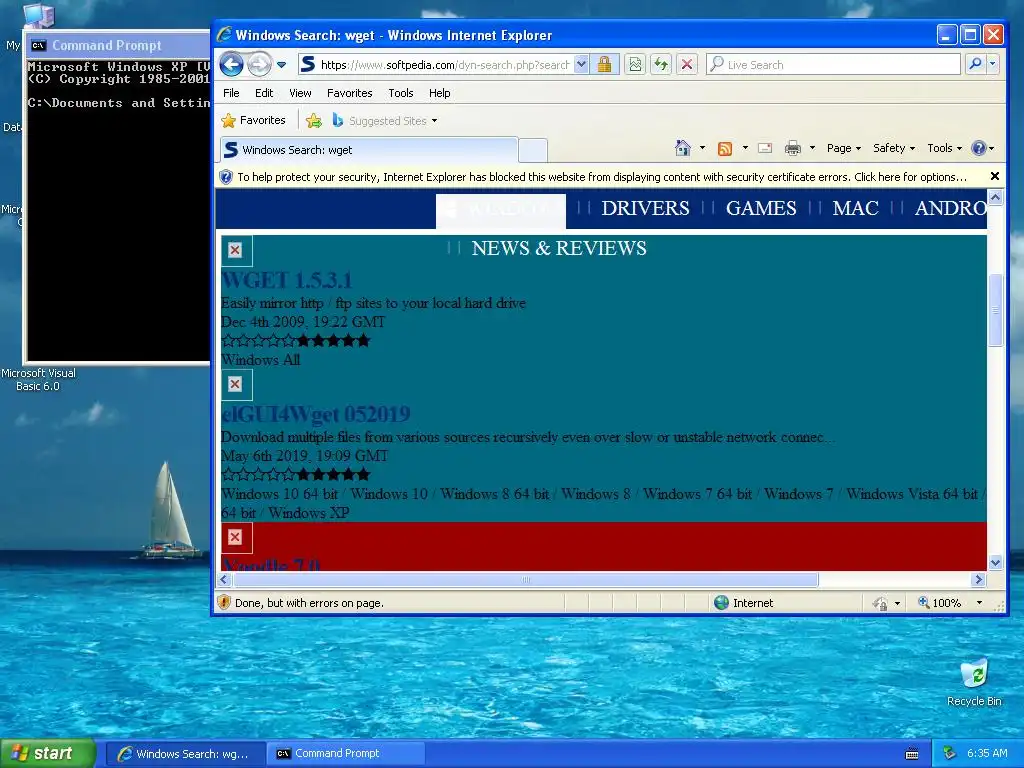Click broken image above WGET 1.5.3.1

(236, 250)
